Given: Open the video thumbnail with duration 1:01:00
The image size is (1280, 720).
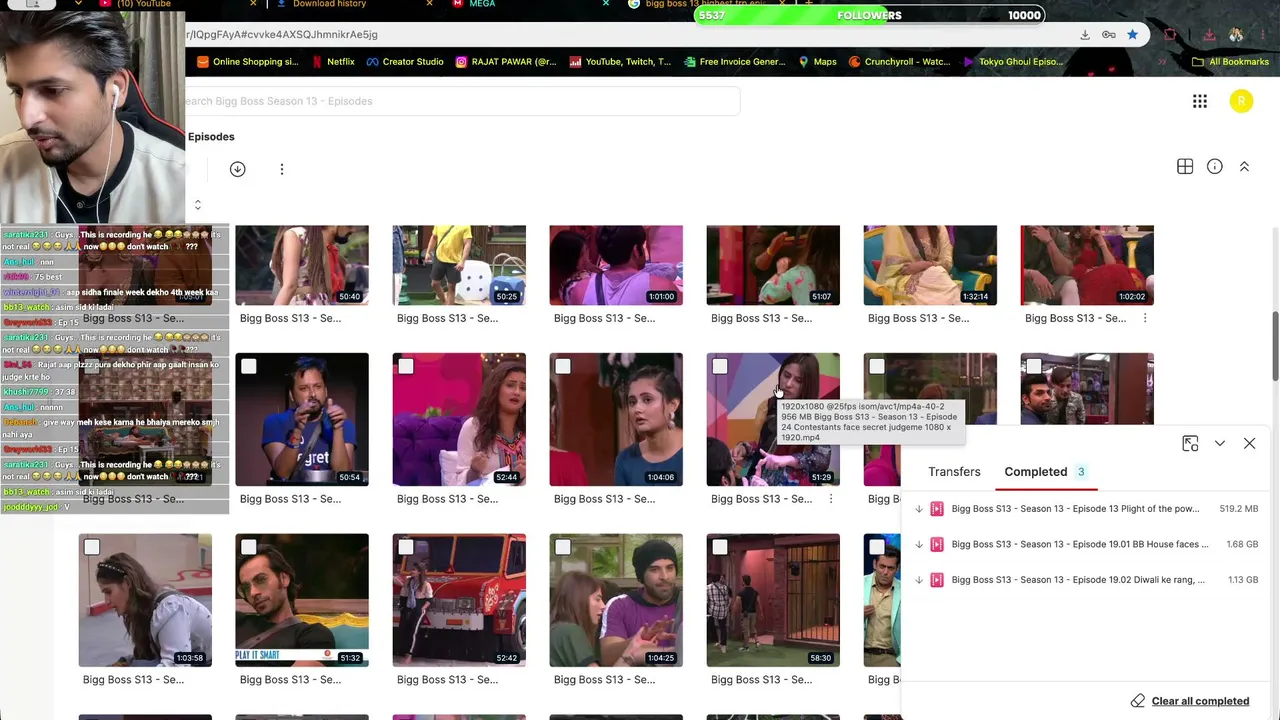Looking at the screenshot, I should pyautogui.click(x=616, y=265).
